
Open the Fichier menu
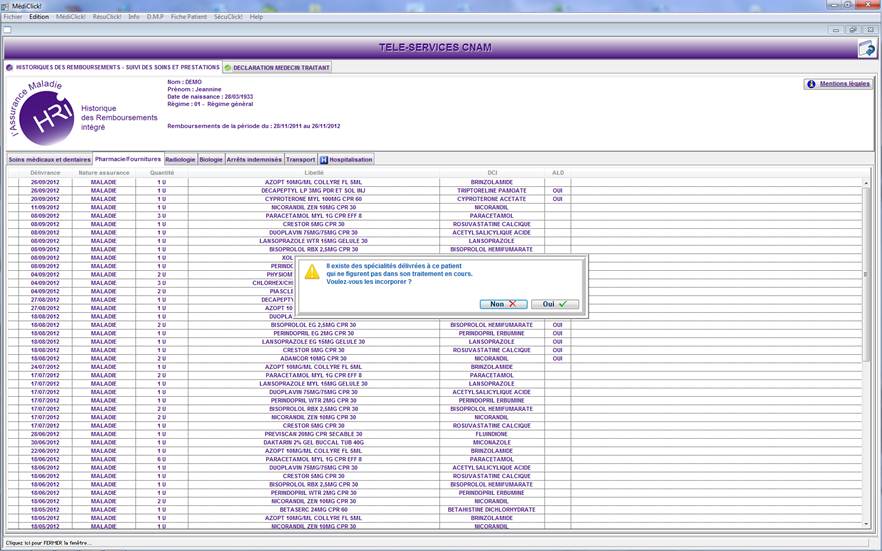tap(13, 17)
